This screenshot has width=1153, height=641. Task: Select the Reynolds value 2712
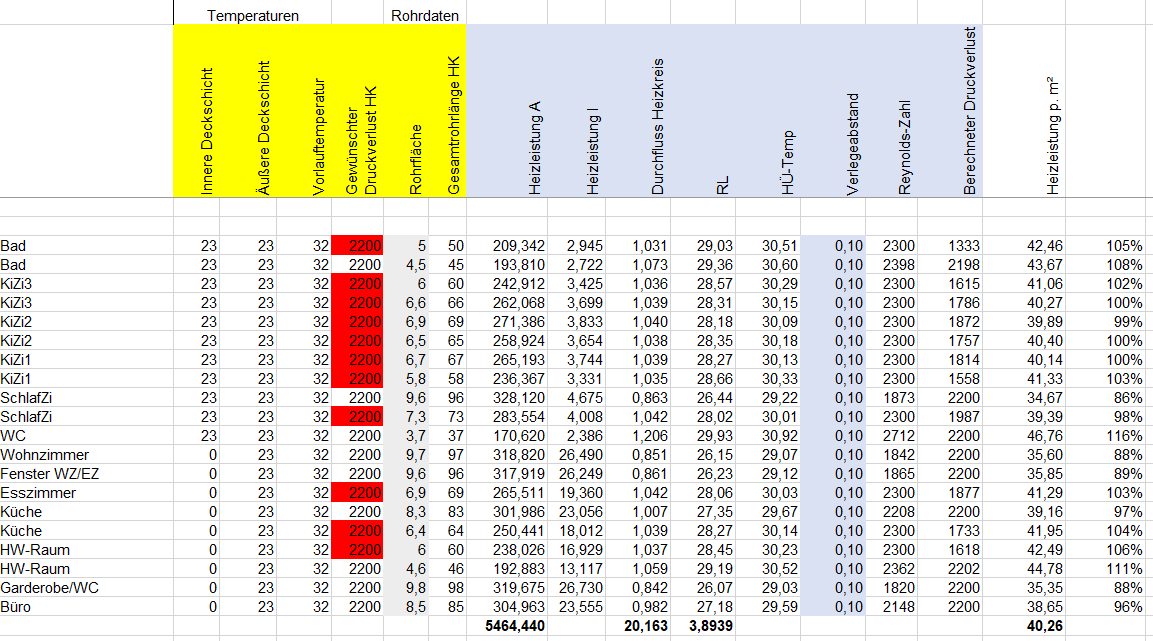pos(899,436)
